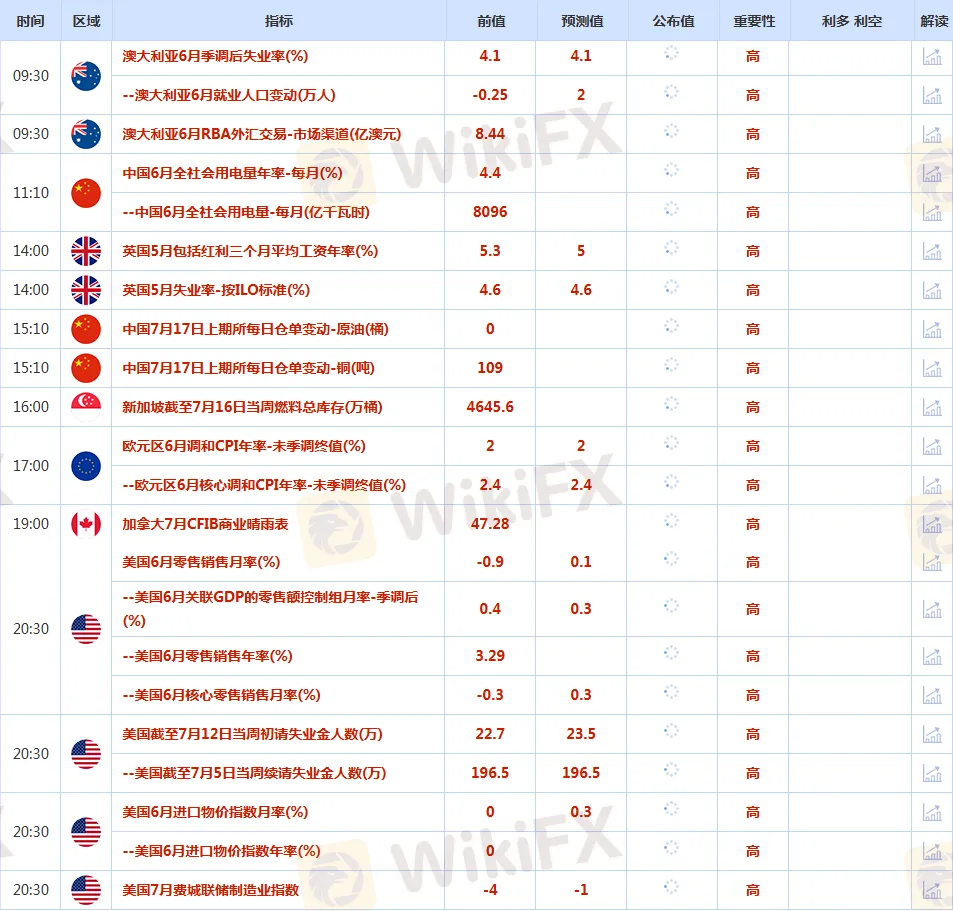Click the Singapore flag icon in the 16:00 row
The image size is (953, 911).
click(x=86, y=407)
